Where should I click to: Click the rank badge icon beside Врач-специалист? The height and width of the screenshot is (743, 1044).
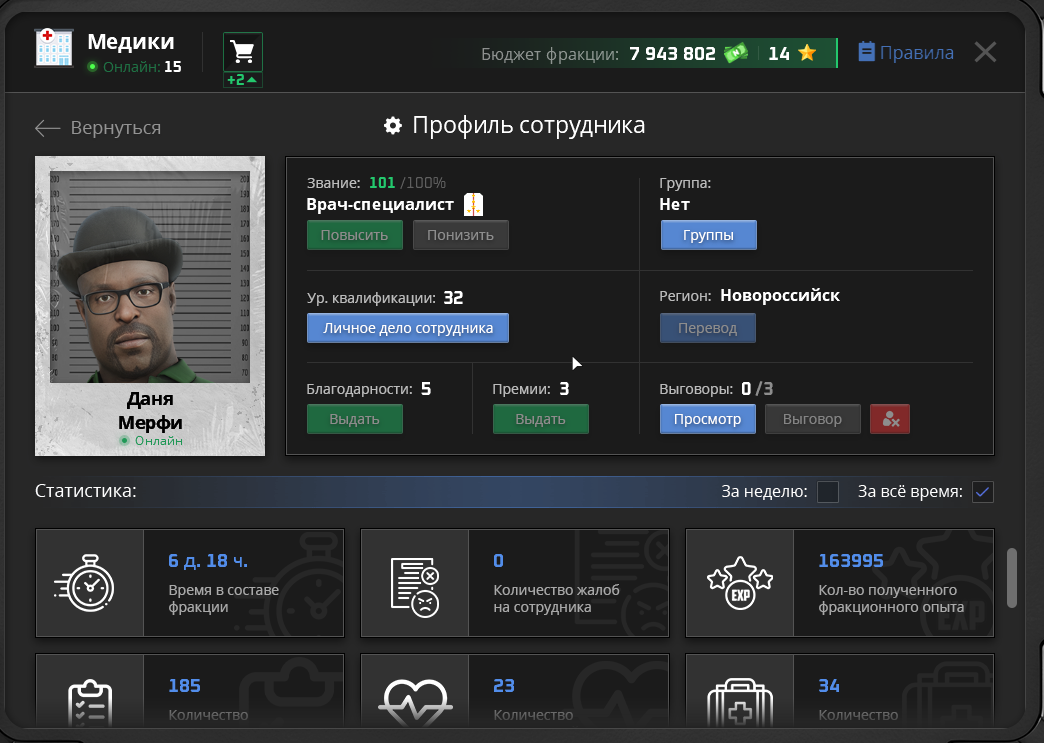pos(474,205)
